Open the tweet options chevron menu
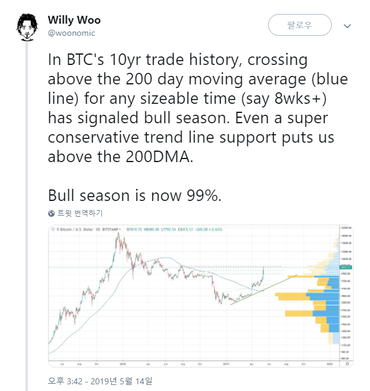Viewport: 370px width, 391px height. point(347,26)
